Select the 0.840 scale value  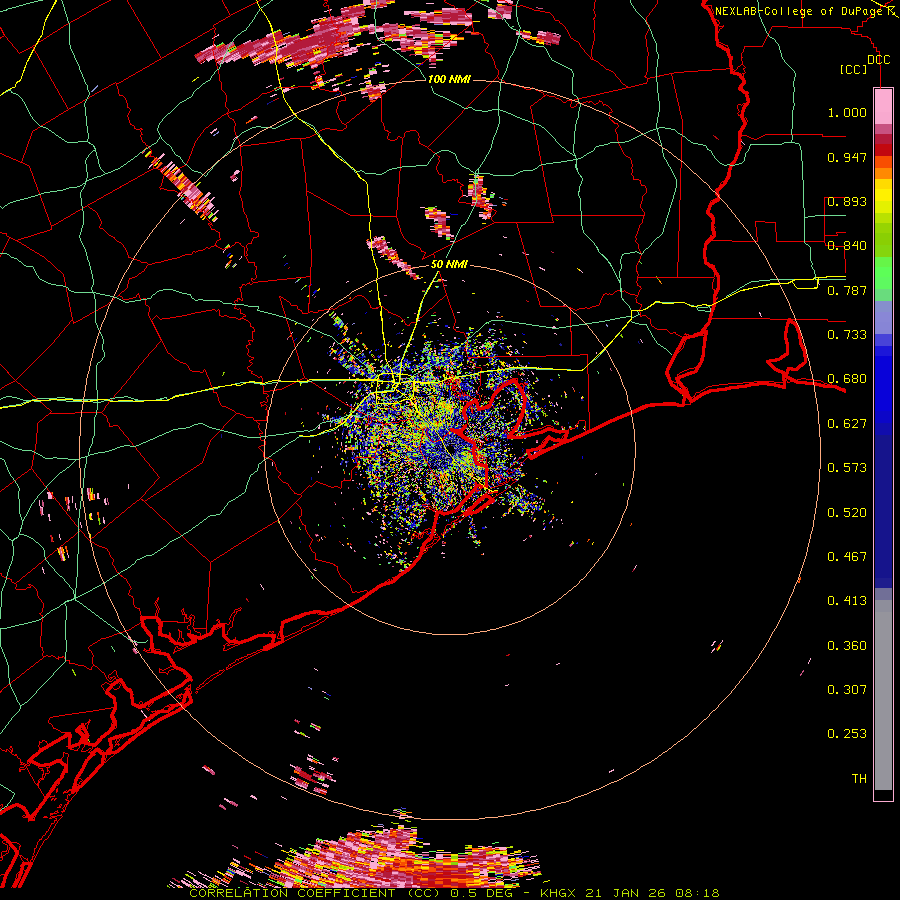(x=847, y=246)
